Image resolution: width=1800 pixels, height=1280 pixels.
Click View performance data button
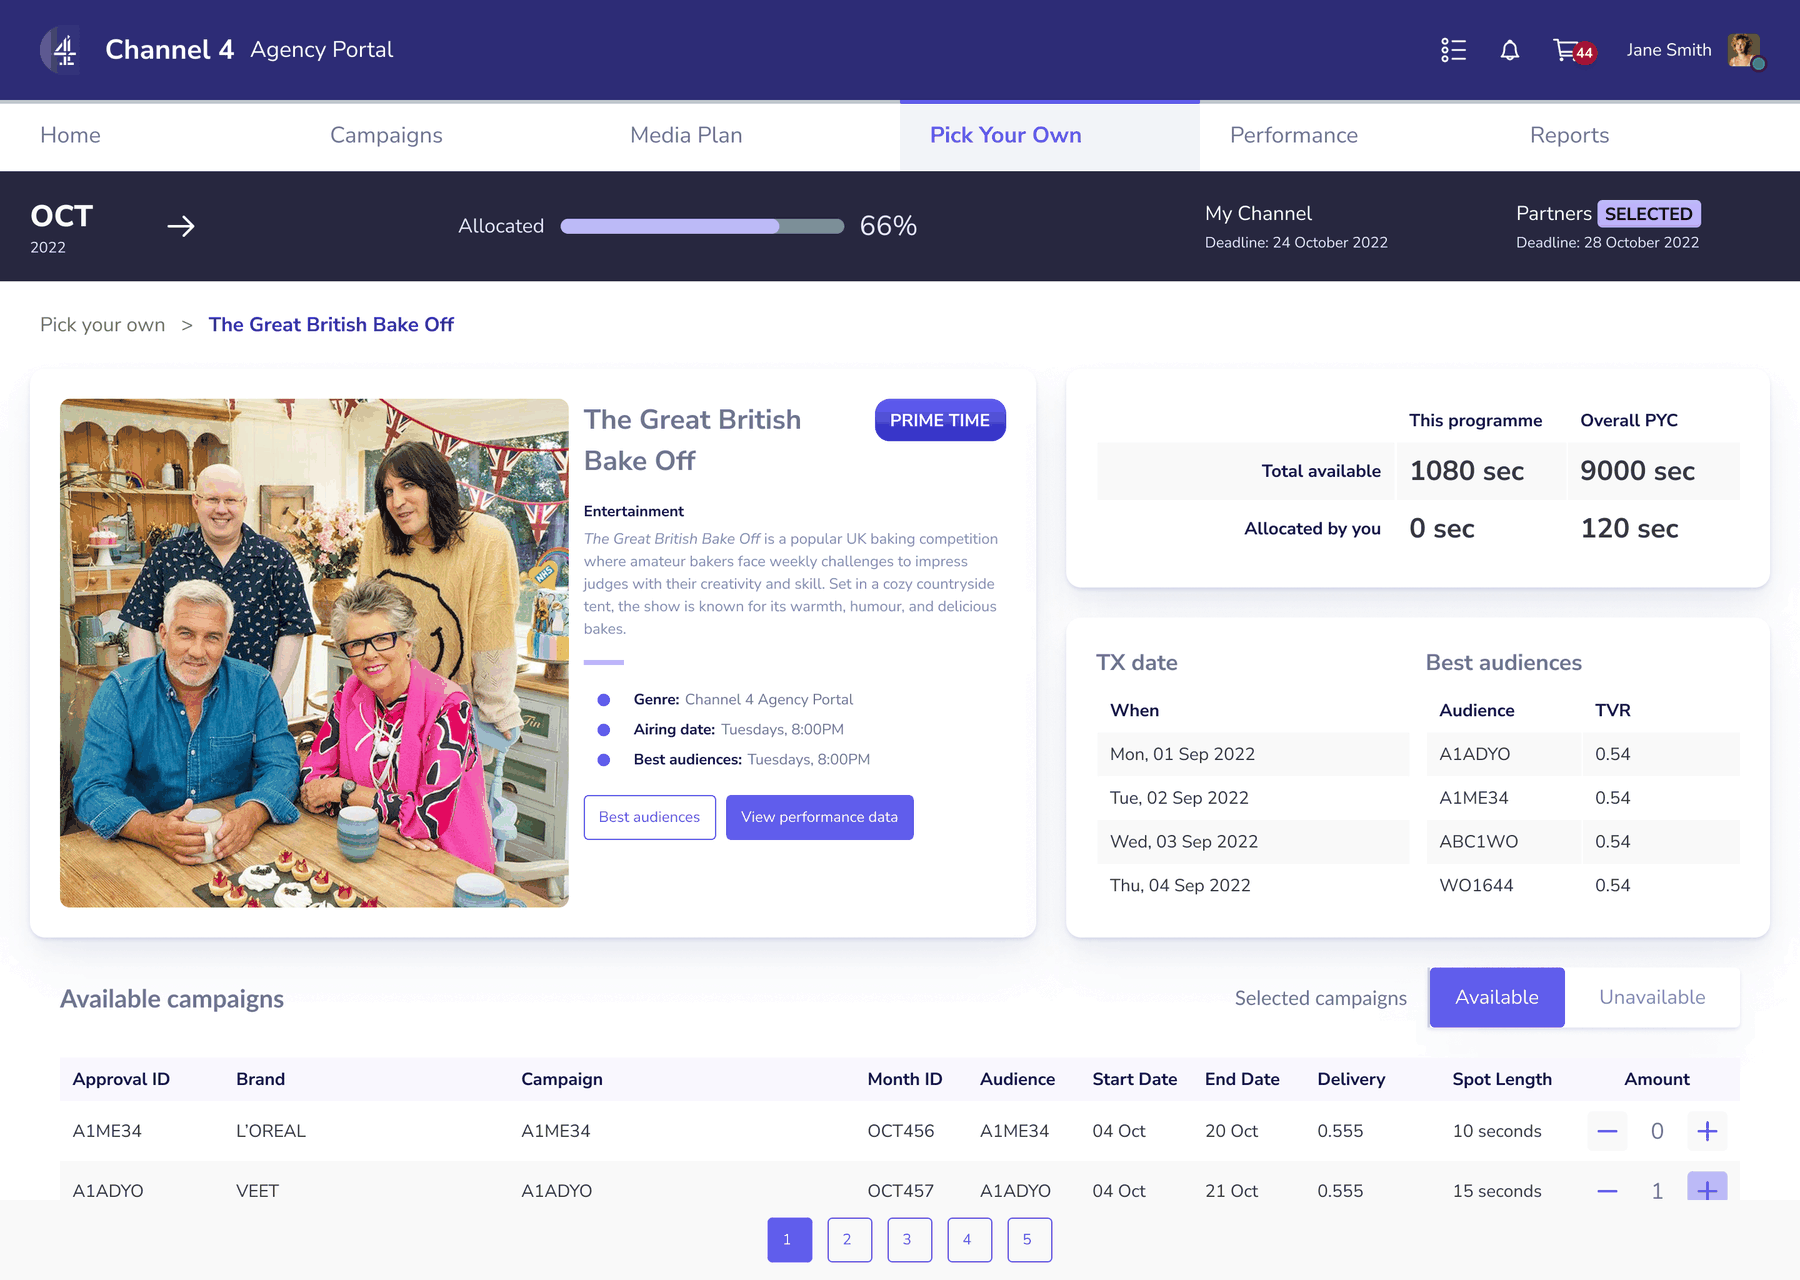[820, 817]
